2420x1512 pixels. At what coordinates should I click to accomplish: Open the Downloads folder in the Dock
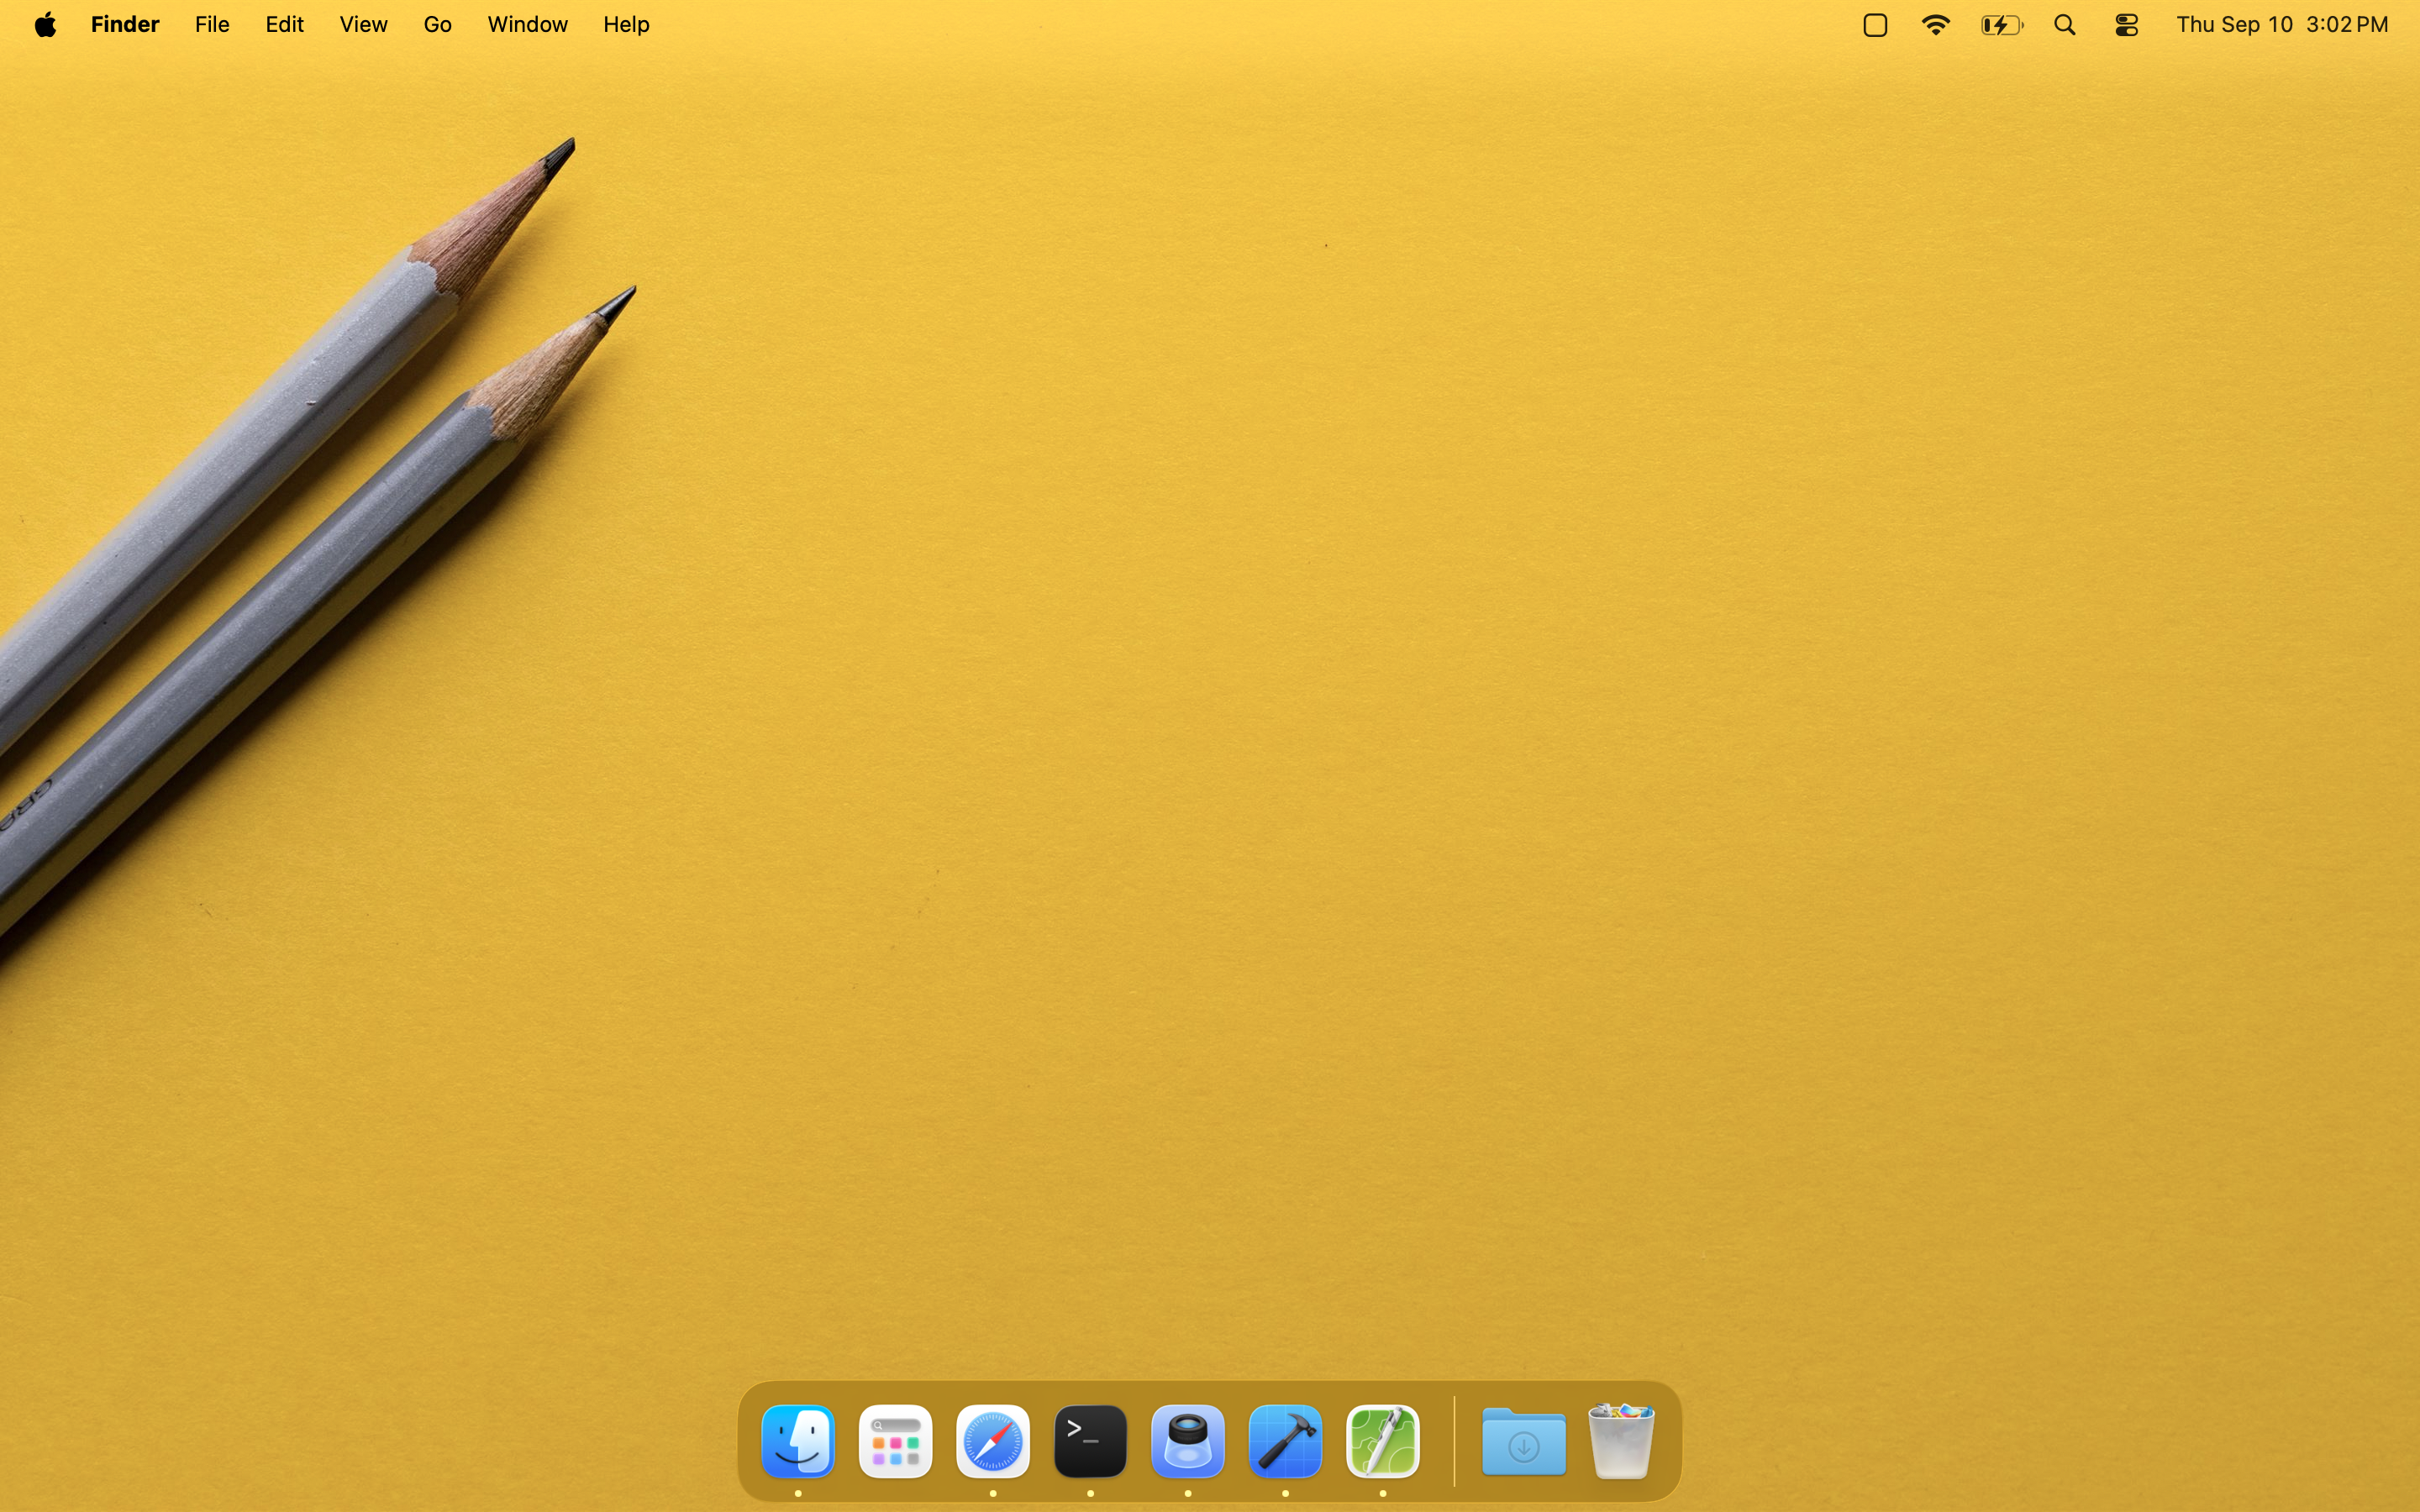1523,1441
